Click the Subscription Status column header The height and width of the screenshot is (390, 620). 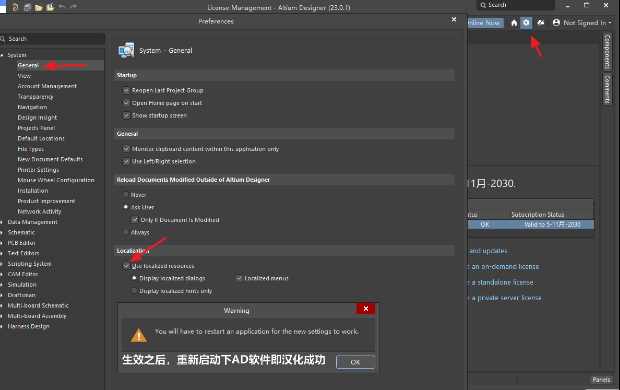point(538,215)
